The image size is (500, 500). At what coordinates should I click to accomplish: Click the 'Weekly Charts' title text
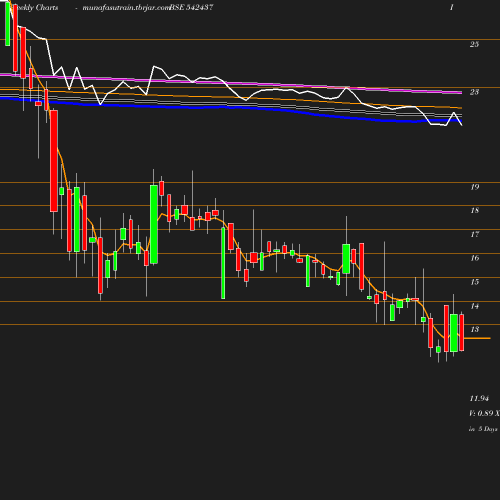[34, 7]
